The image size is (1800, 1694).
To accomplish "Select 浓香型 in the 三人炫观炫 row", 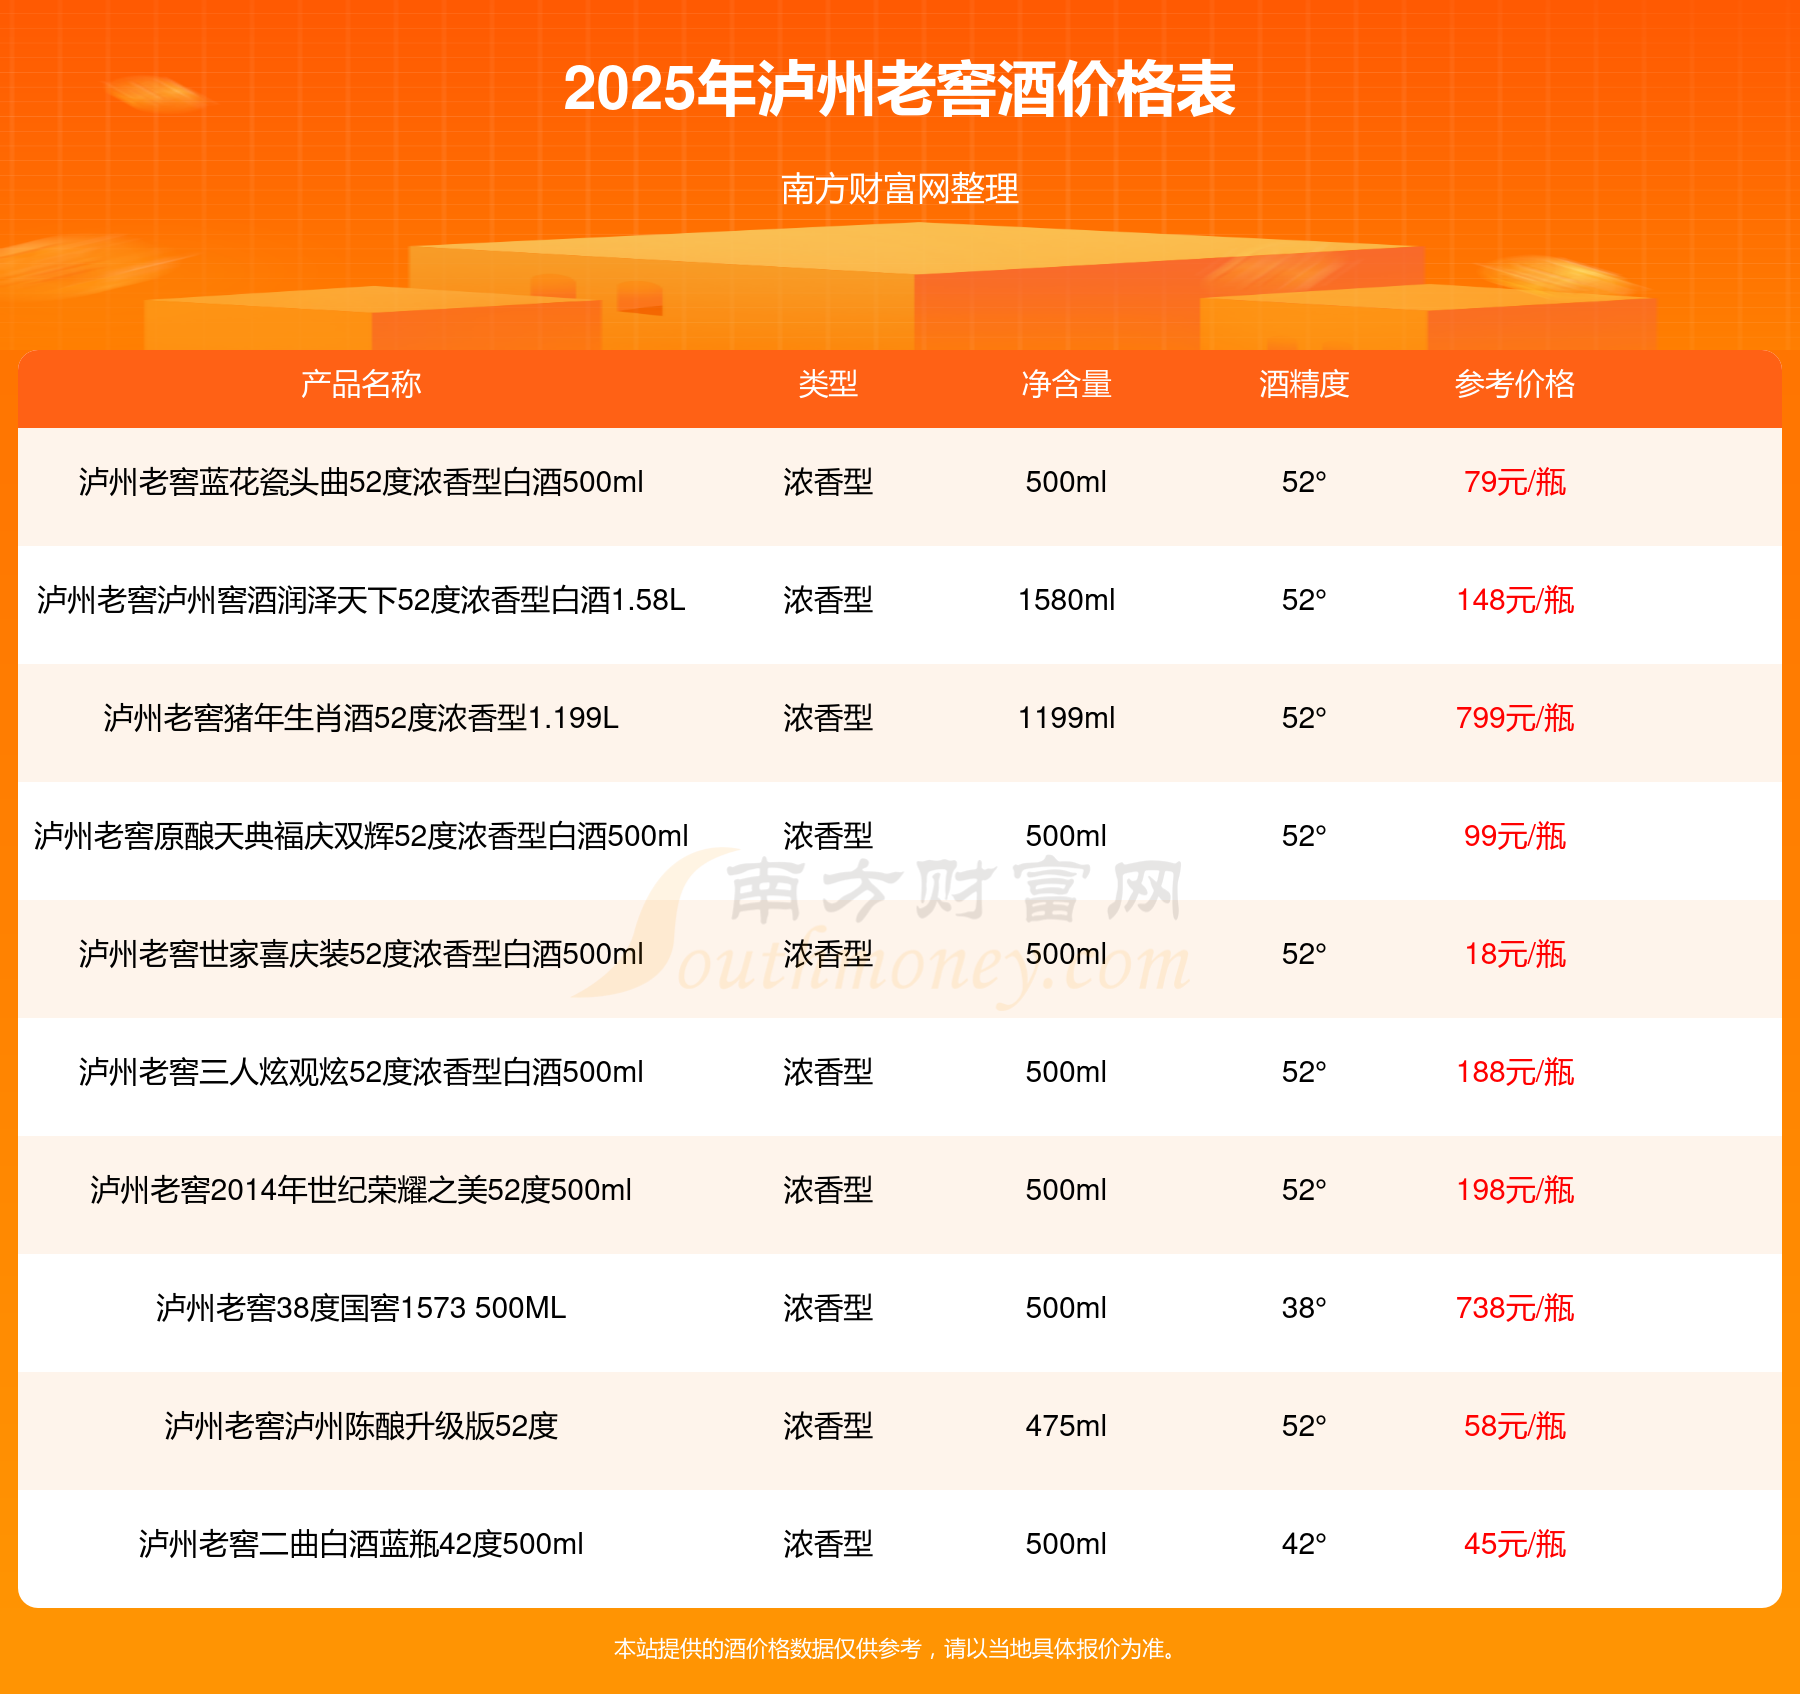I will click(828, 1072).
